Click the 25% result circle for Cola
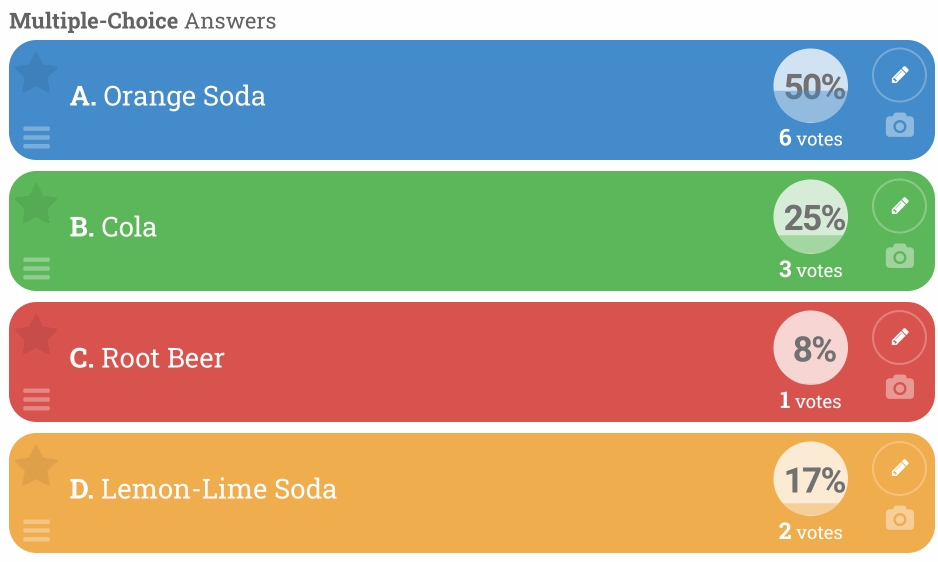Viewport: 938px width, 562px height. point(811,217)
